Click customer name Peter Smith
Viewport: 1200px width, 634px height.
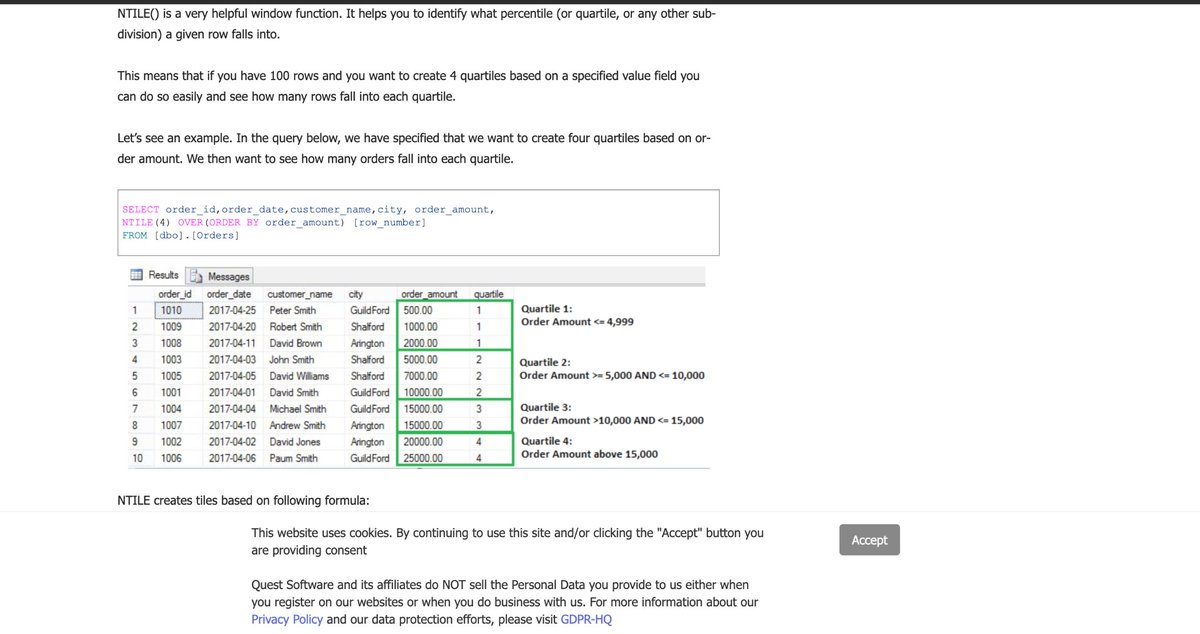[292, 311]
